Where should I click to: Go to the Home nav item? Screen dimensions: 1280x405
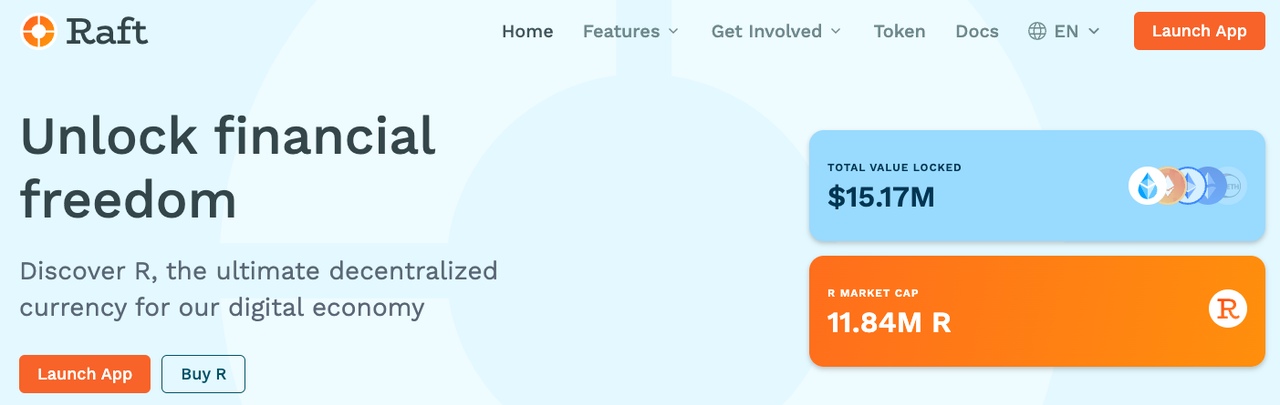pyautogui.click(x=527, y=31)
